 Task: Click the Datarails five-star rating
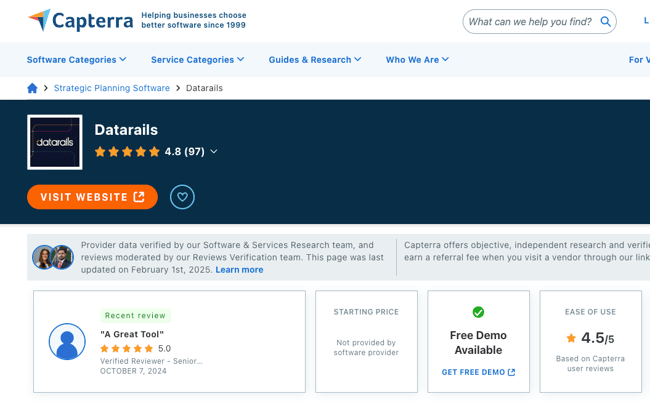point(127,152)
